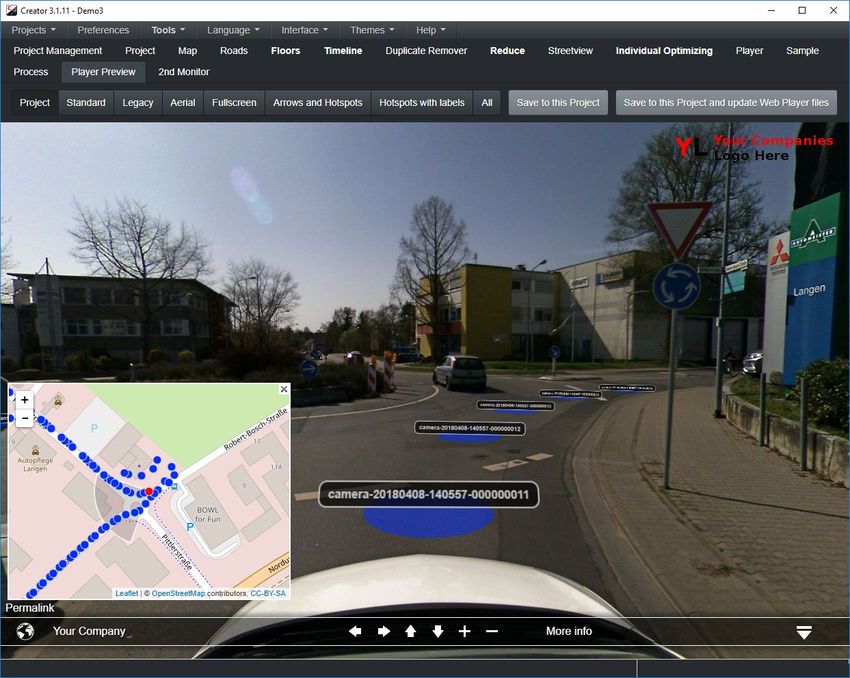This screenshot has height=678, width=850.
Task: Open the Roads tab
Action: pos(234,50)
